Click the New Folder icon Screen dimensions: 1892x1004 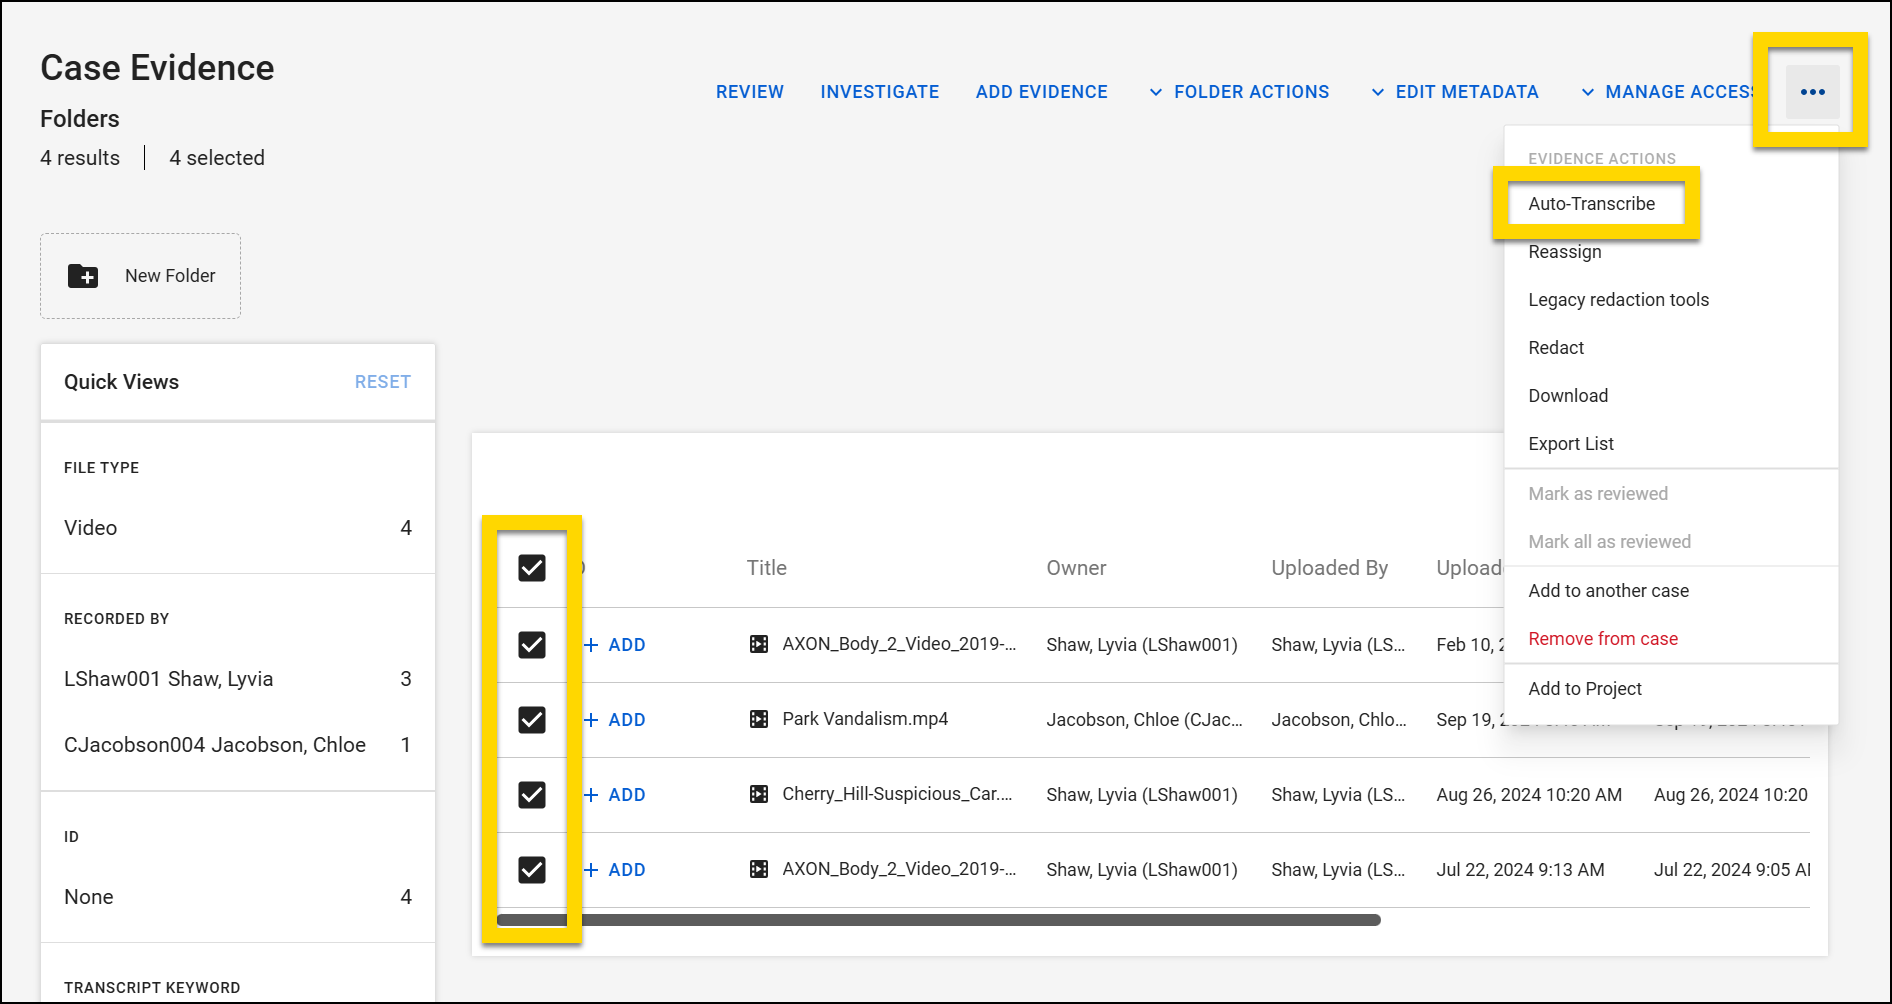(83, 276)
